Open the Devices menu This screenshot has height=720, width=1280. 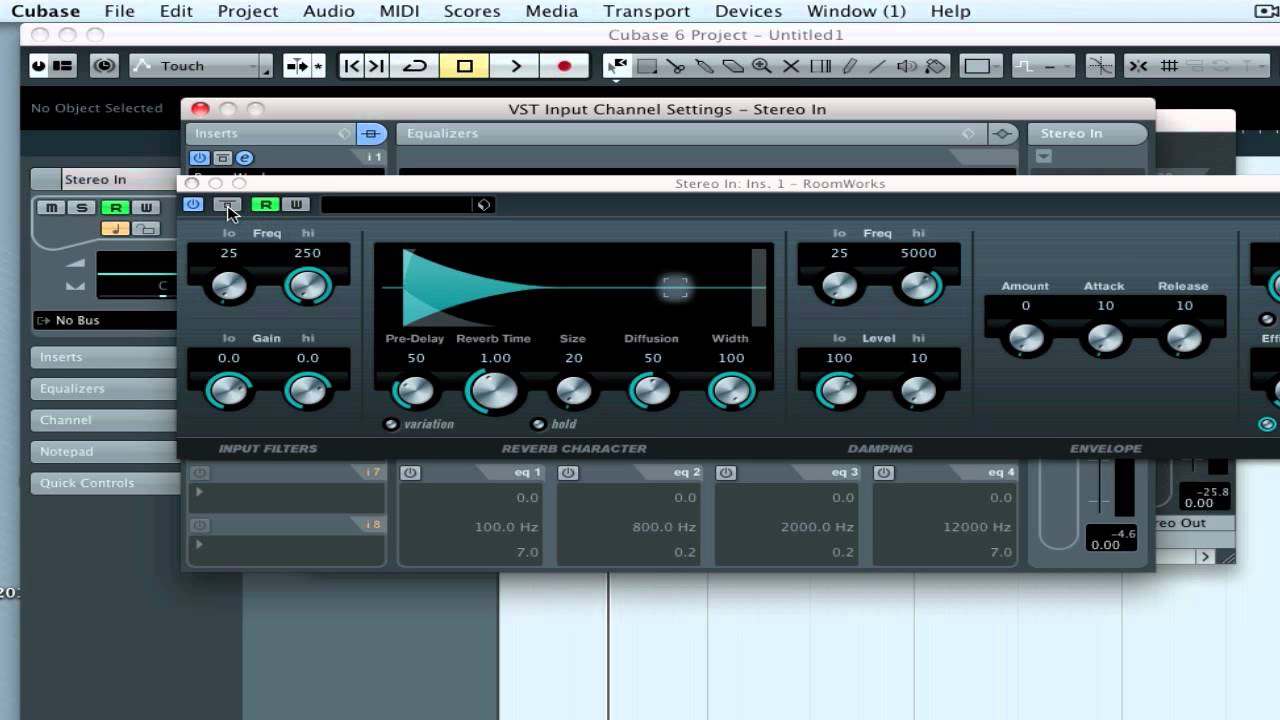[748, 11]
